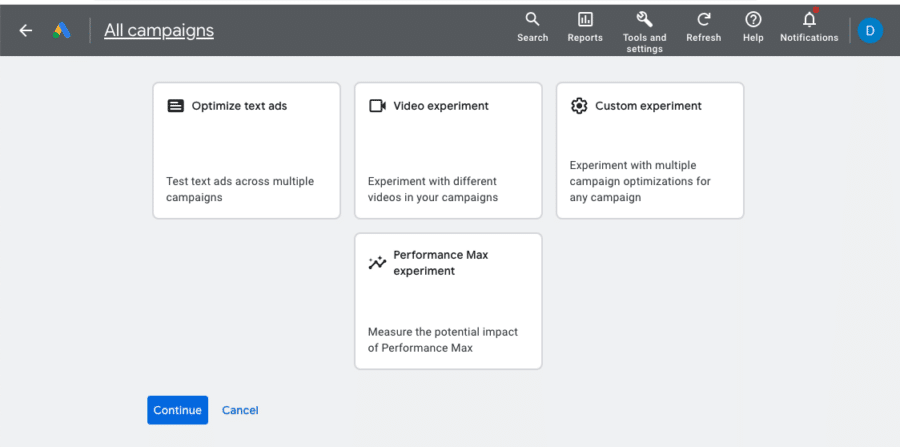Click the Custom experiment gear icon
900x447 pixels.
pos(579,106)
